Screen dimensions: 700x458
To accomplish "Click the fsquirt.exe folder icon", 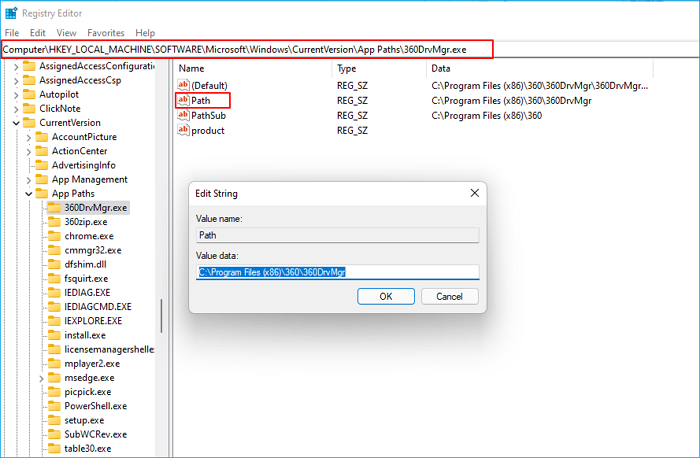I will point(54,279).
